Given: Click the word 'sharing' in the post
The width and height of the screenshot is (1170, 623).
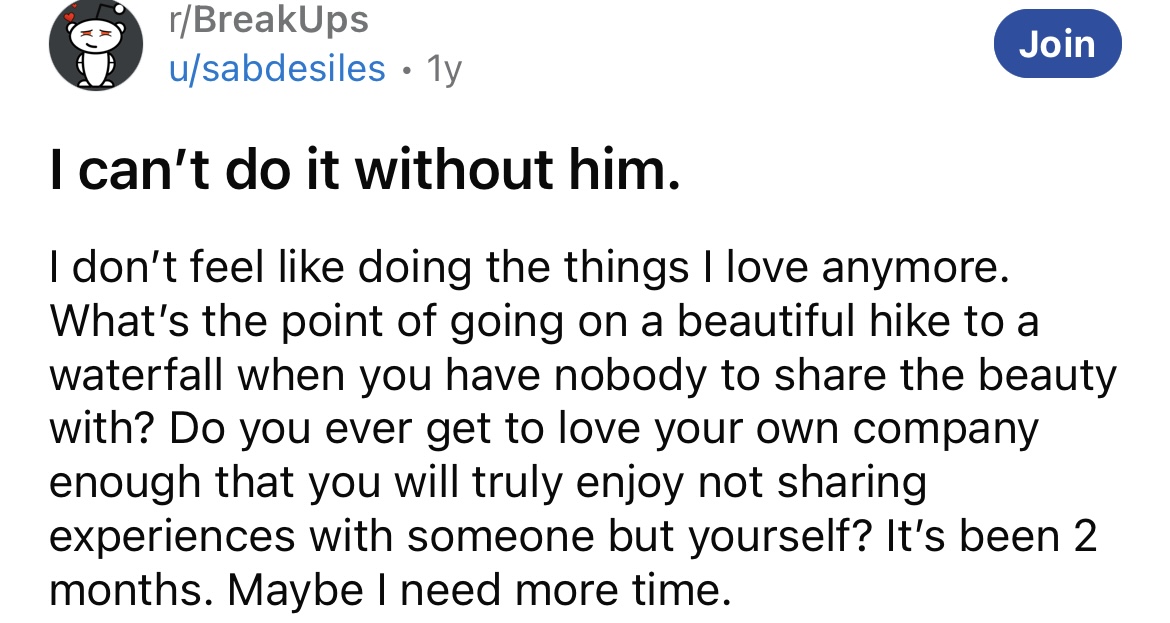Looking at the screenshot, I should (x=852, y=483).
